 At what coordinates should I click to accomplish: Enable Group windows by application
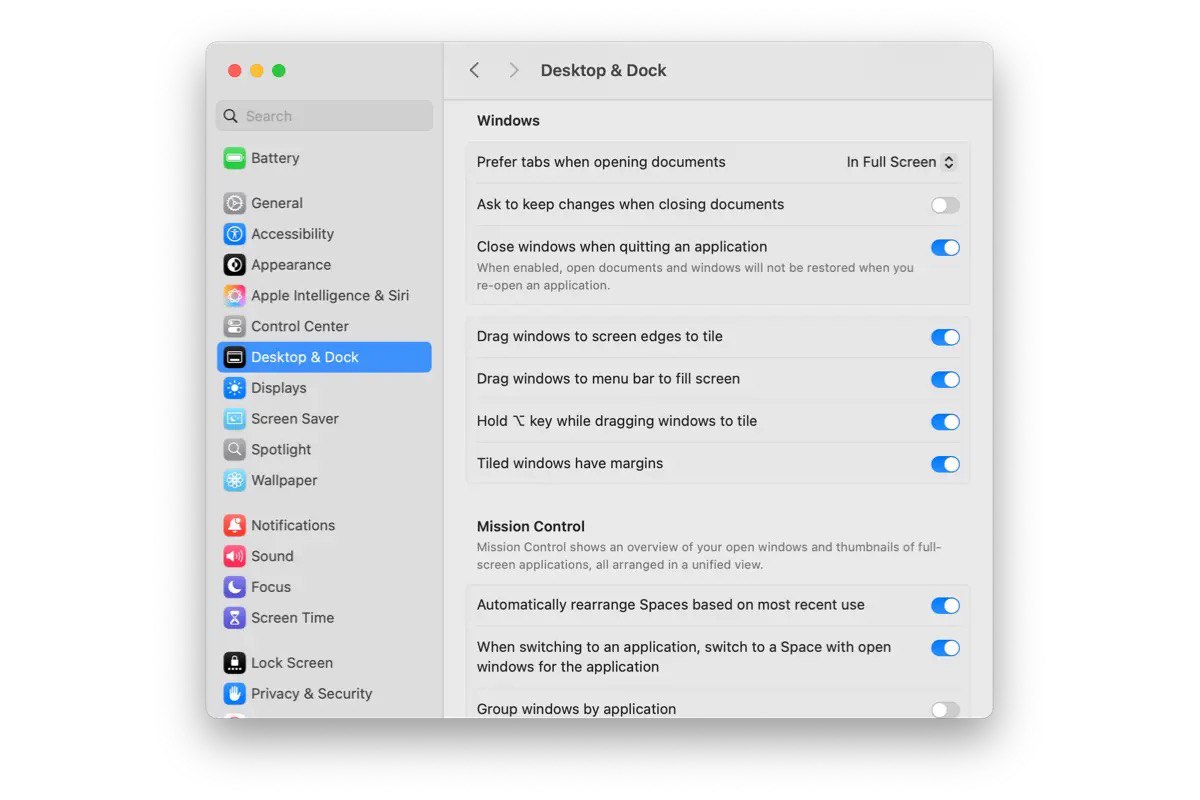pyautogui.click(x=945, y=709)
